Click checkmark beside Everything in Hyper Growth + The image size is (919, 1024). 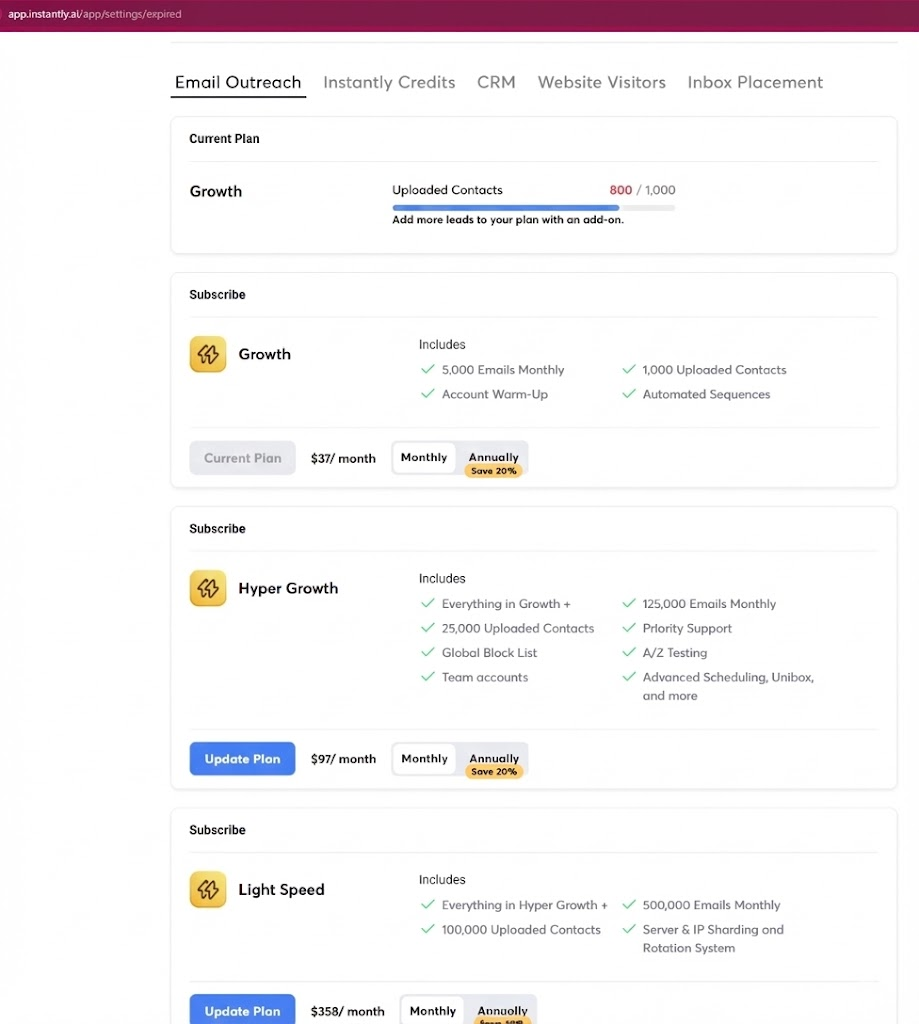428,904
